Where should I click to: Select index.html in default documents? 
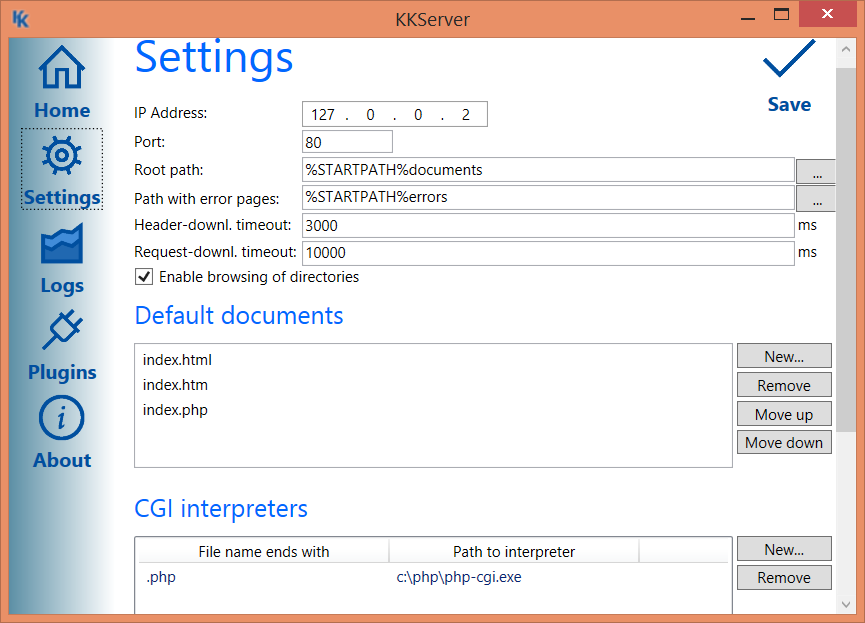click(x=177, y=360)
